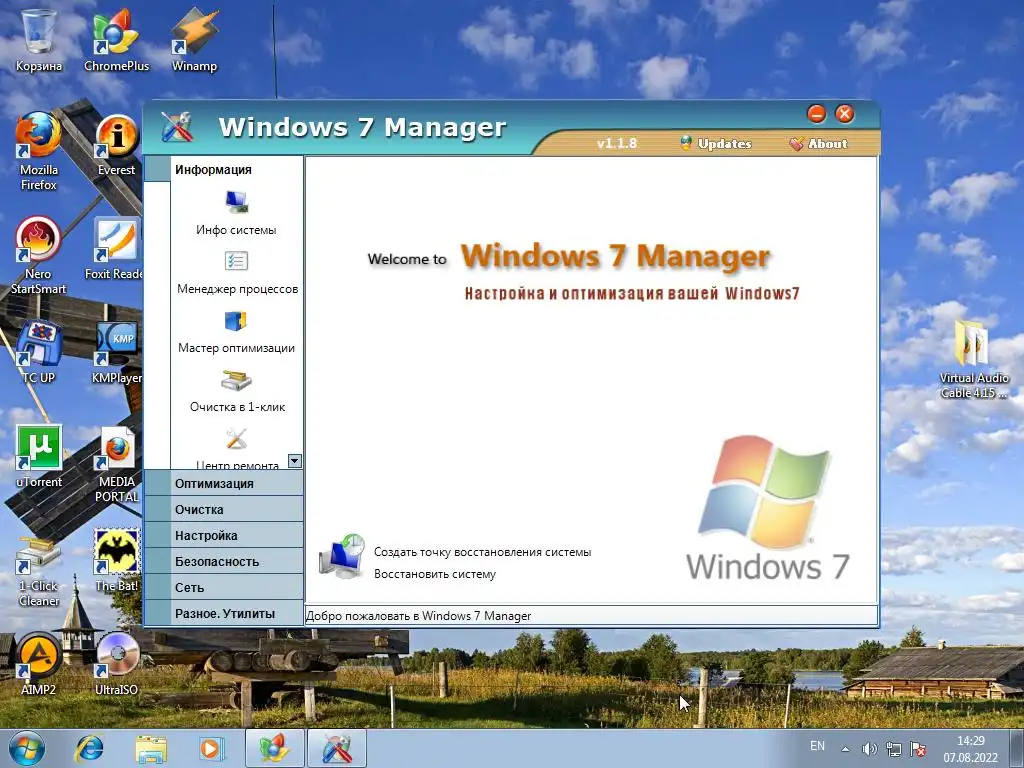Viewport: 1024px width, 768px height.
Task: Click Создать точку восстановления системы
Action: pyautogui.click(x=482, y=552)
